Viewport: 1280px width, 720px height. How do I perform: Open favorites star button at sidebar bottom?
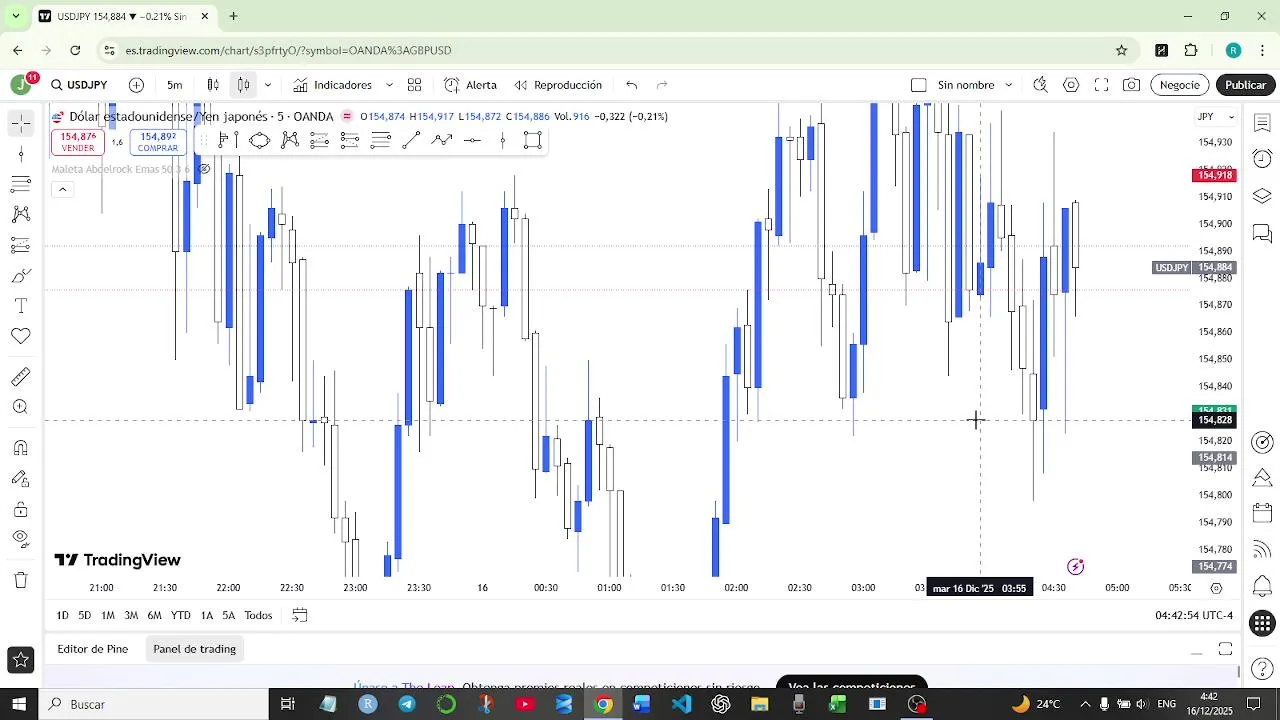[20, 660]
